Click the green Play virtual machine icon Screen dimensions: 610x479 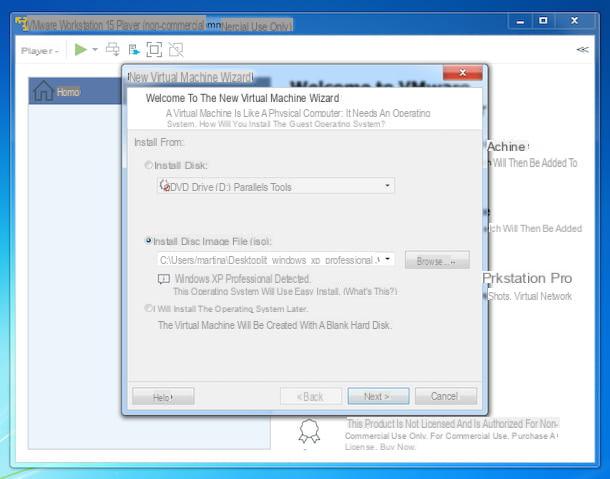coord(81,49)
